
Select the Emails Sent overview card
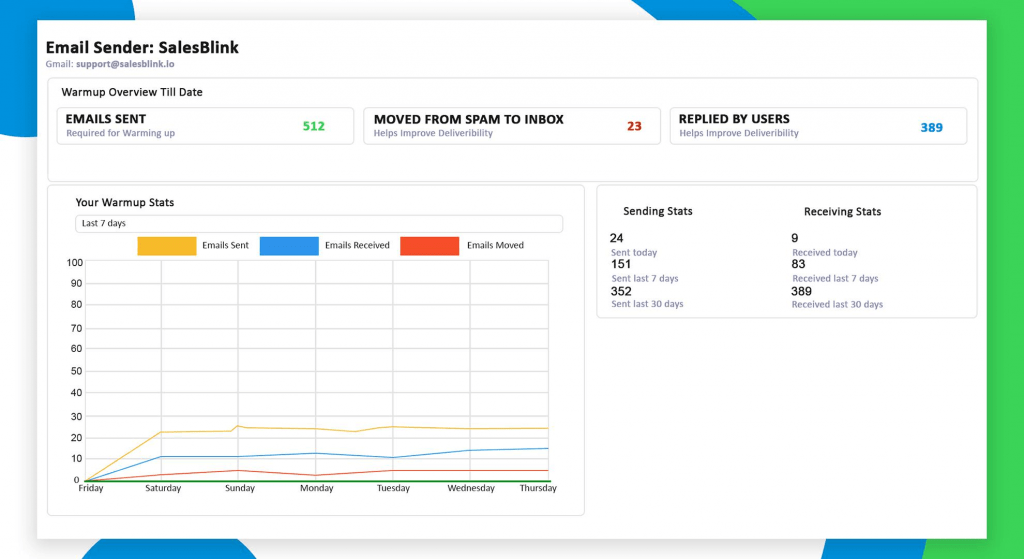(x=205, y=126)
